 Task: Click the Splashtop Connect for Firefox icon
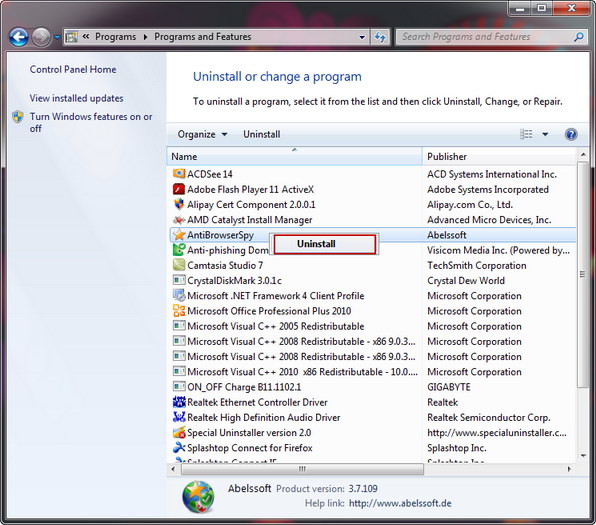tap(179, 447)
